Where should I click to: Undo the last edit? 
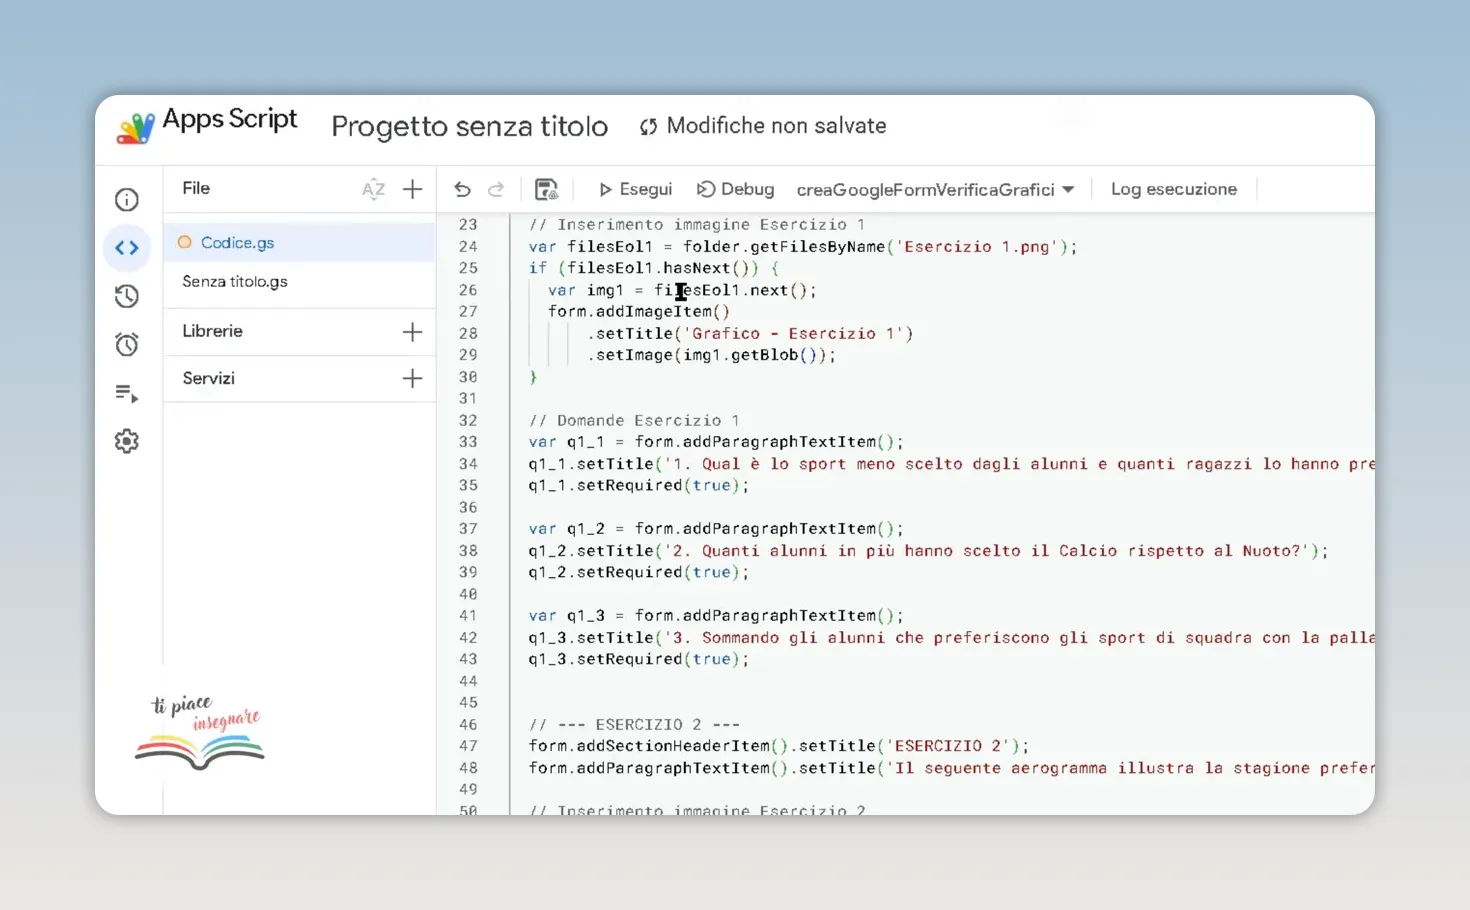[x=462, y=189]
